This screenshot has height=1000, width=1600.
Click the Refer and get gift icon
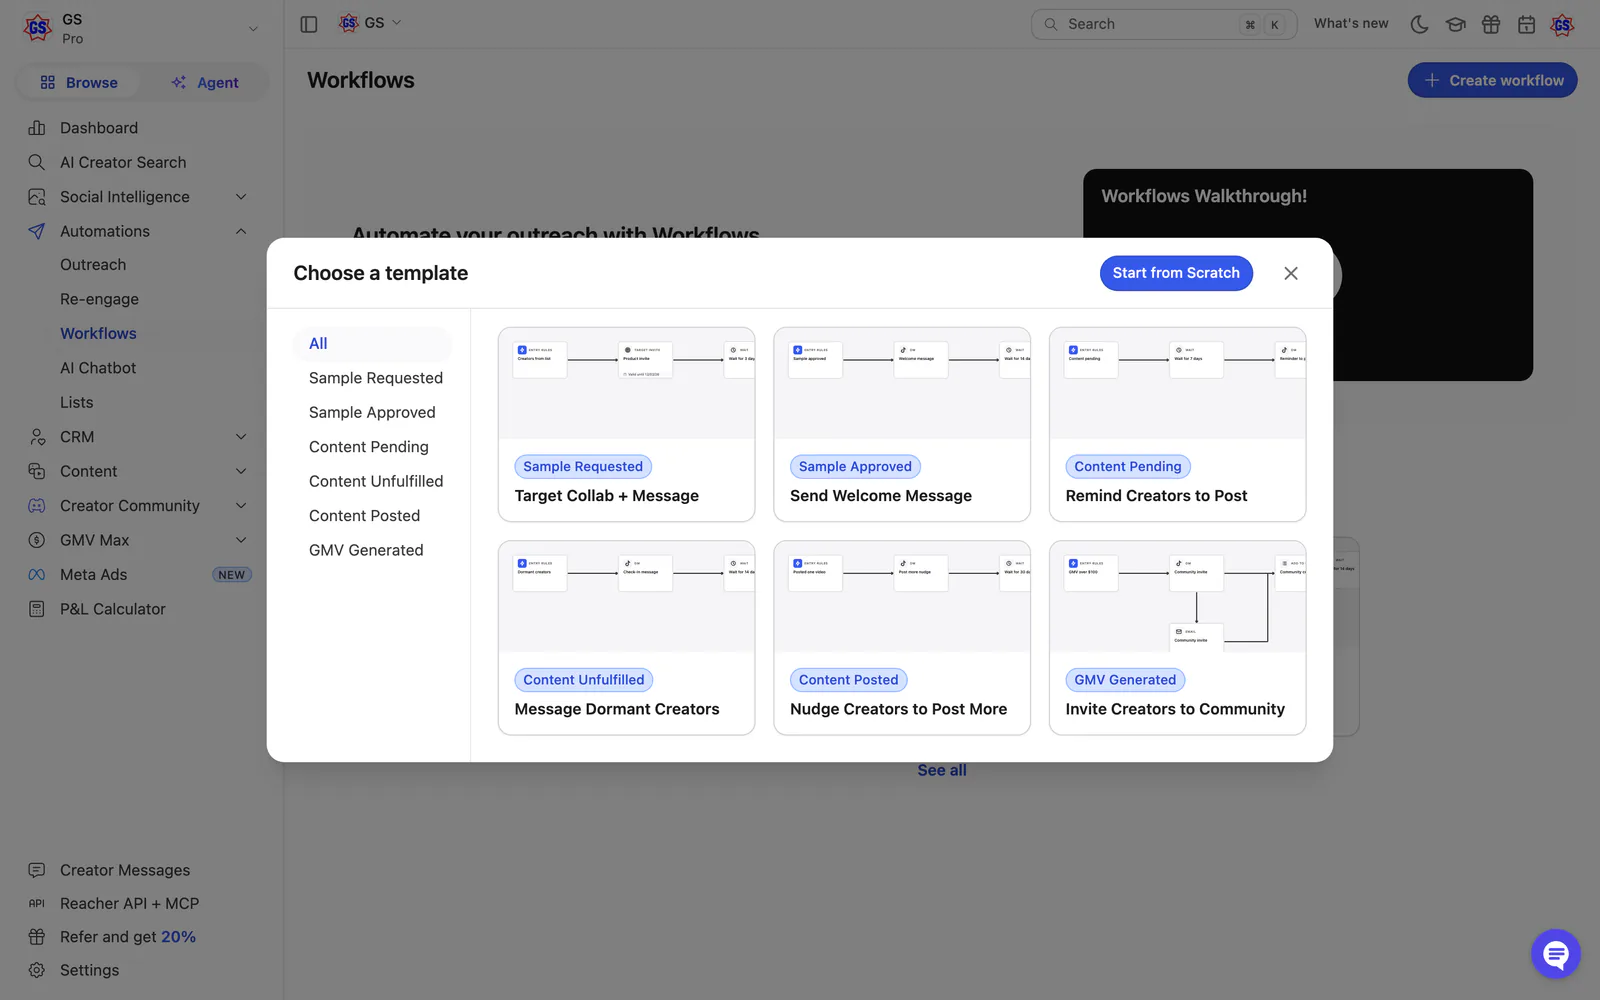tap(37, 937)
